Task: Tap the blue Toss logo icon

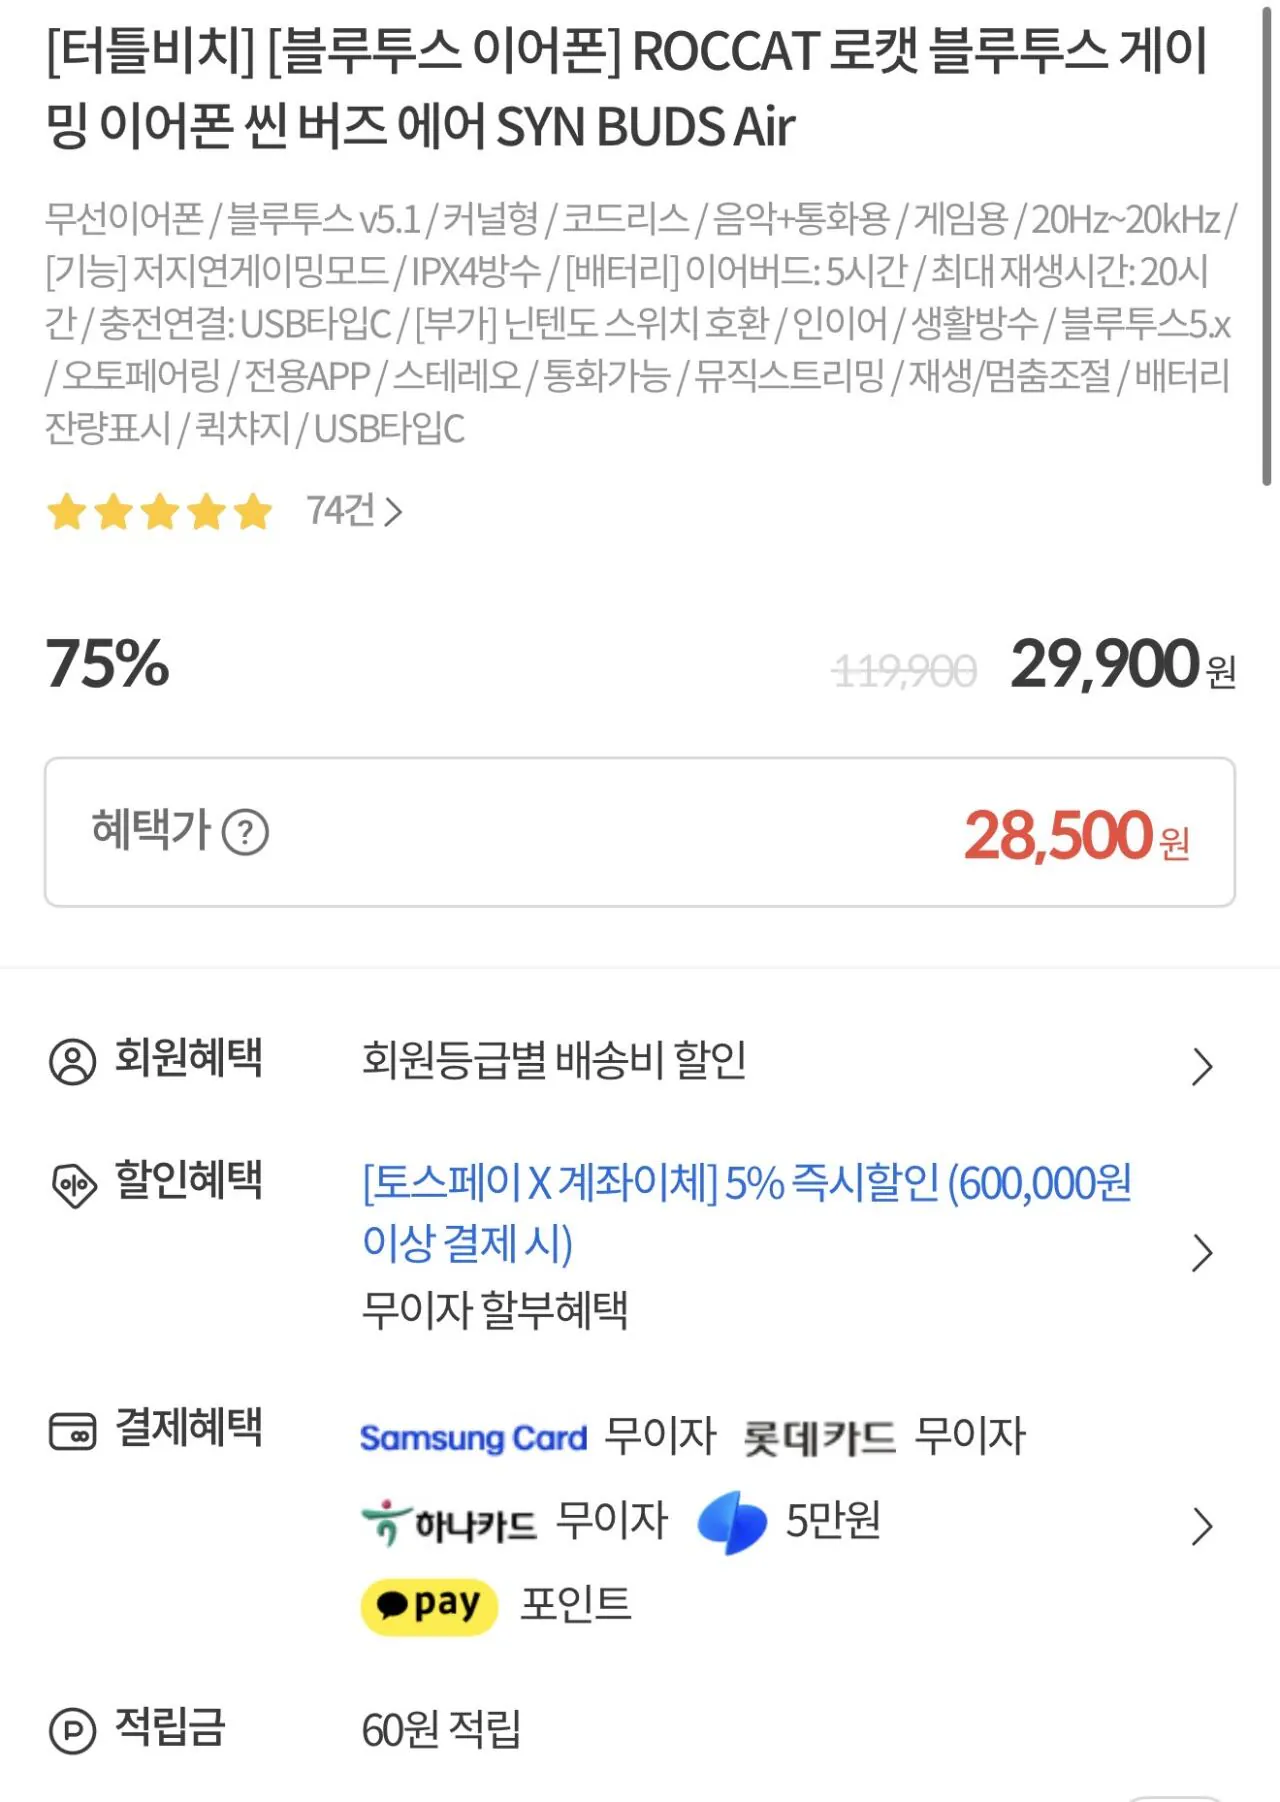Action: (x=732, y=1522)
